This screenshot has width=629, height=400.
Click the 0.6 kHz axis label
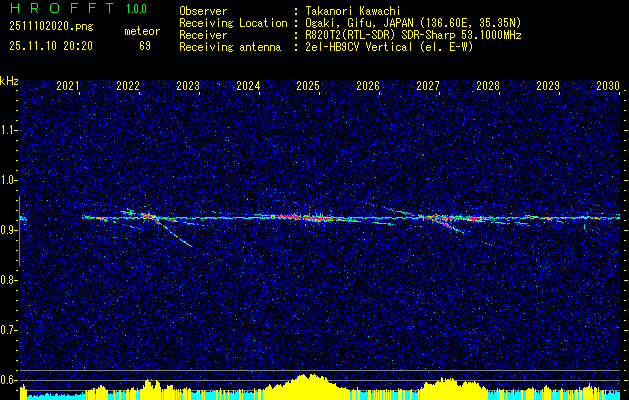tap(7, 380)
